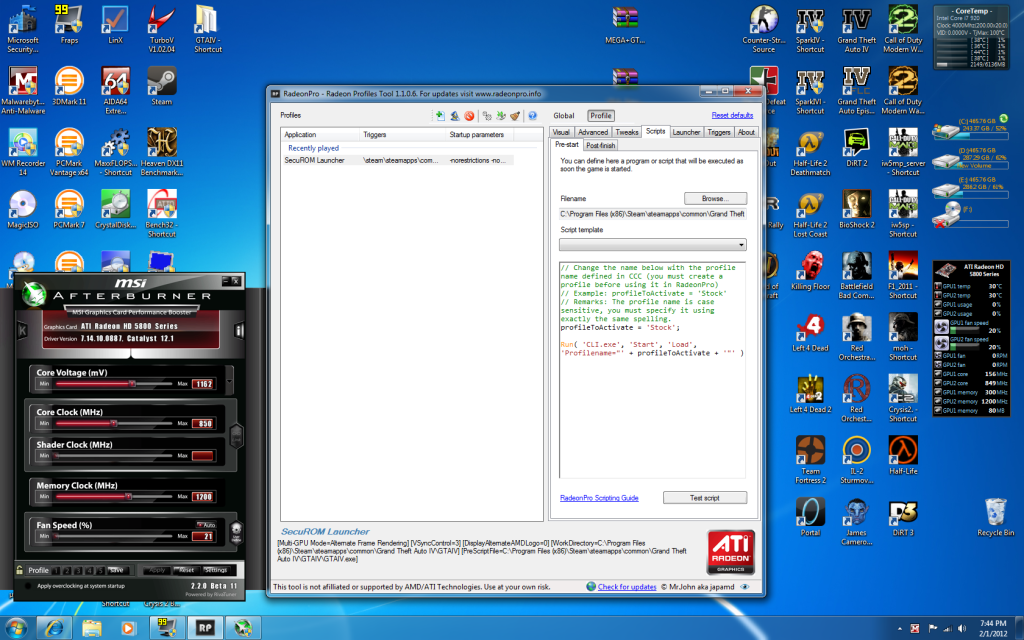This screenshot has height=640, width=1024.
Task: Select the Team Fortress 2 desktop icon
Action: (810, 460)
